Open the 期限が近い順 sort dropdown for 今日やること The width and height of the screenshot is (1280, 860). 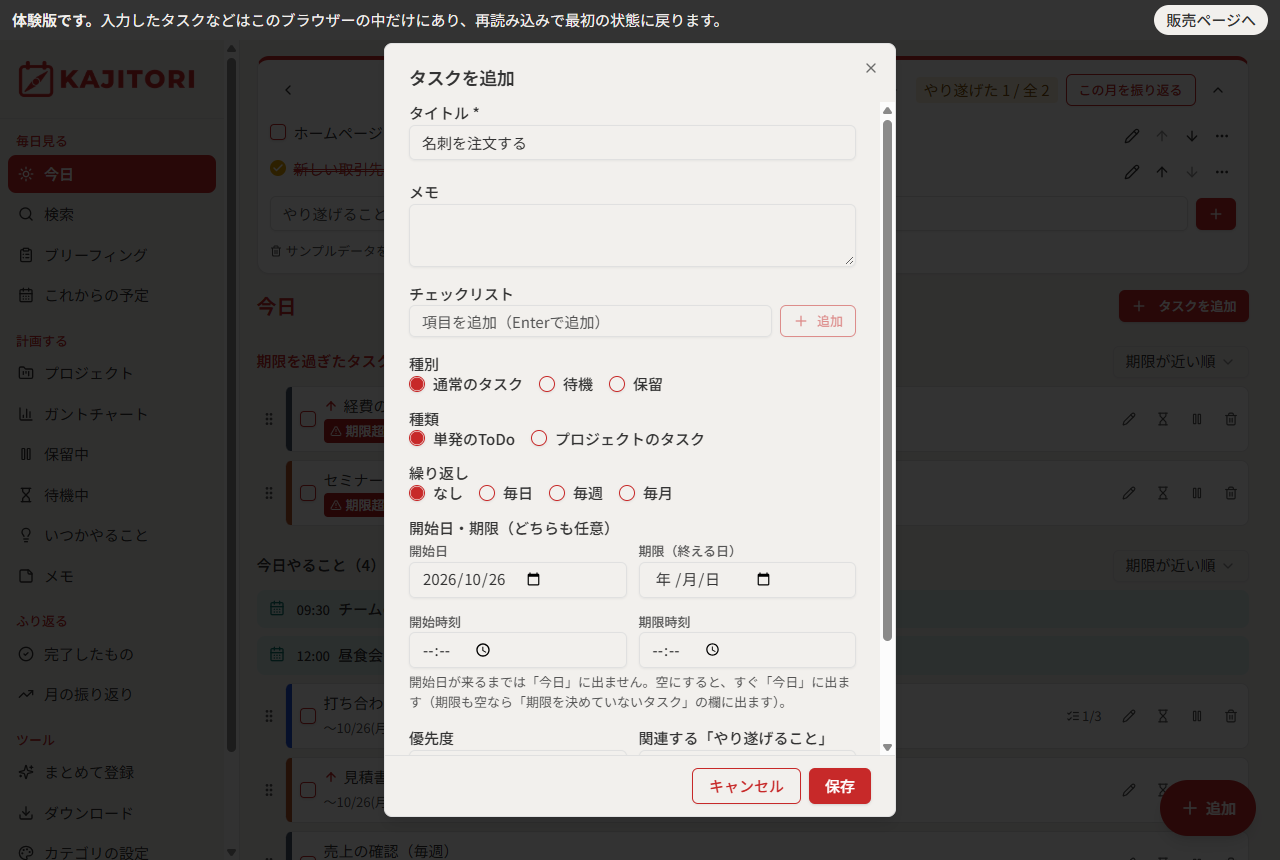click(x=1180, y=565)
